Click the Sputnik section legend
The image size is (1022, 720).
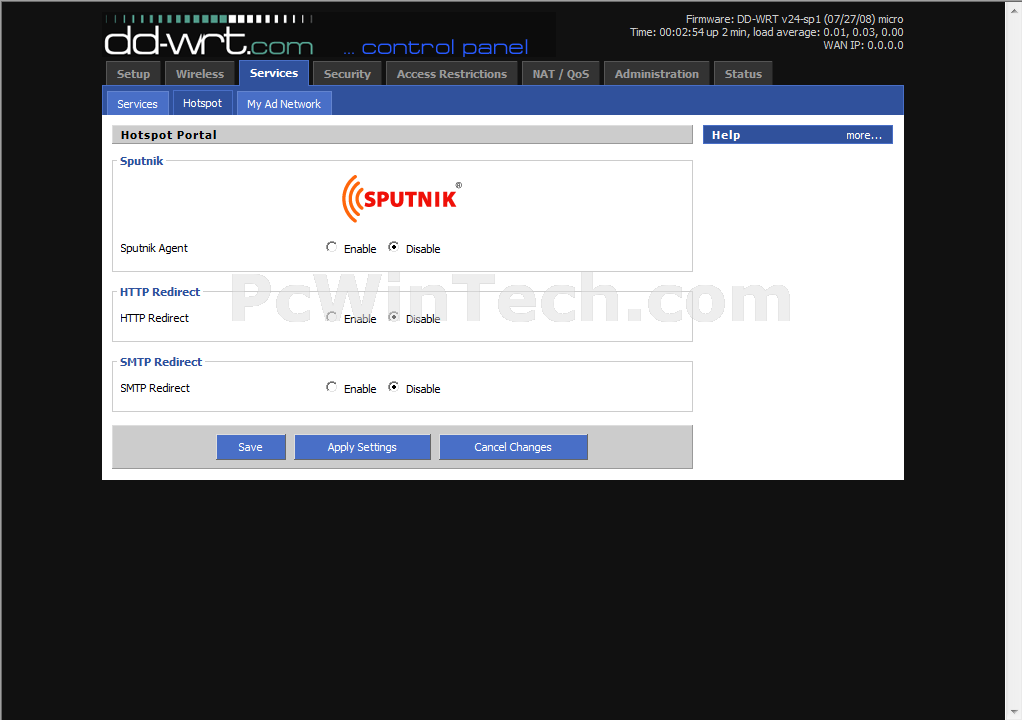click(141, 161)
